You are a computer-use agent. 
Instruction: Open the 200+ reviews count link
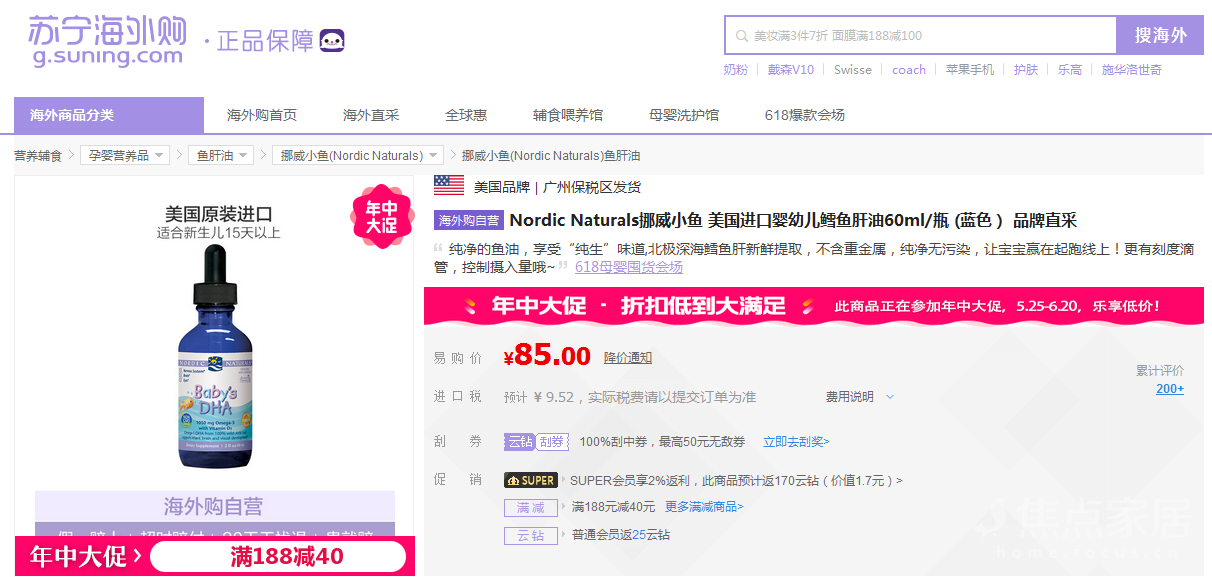(1170, 389)
